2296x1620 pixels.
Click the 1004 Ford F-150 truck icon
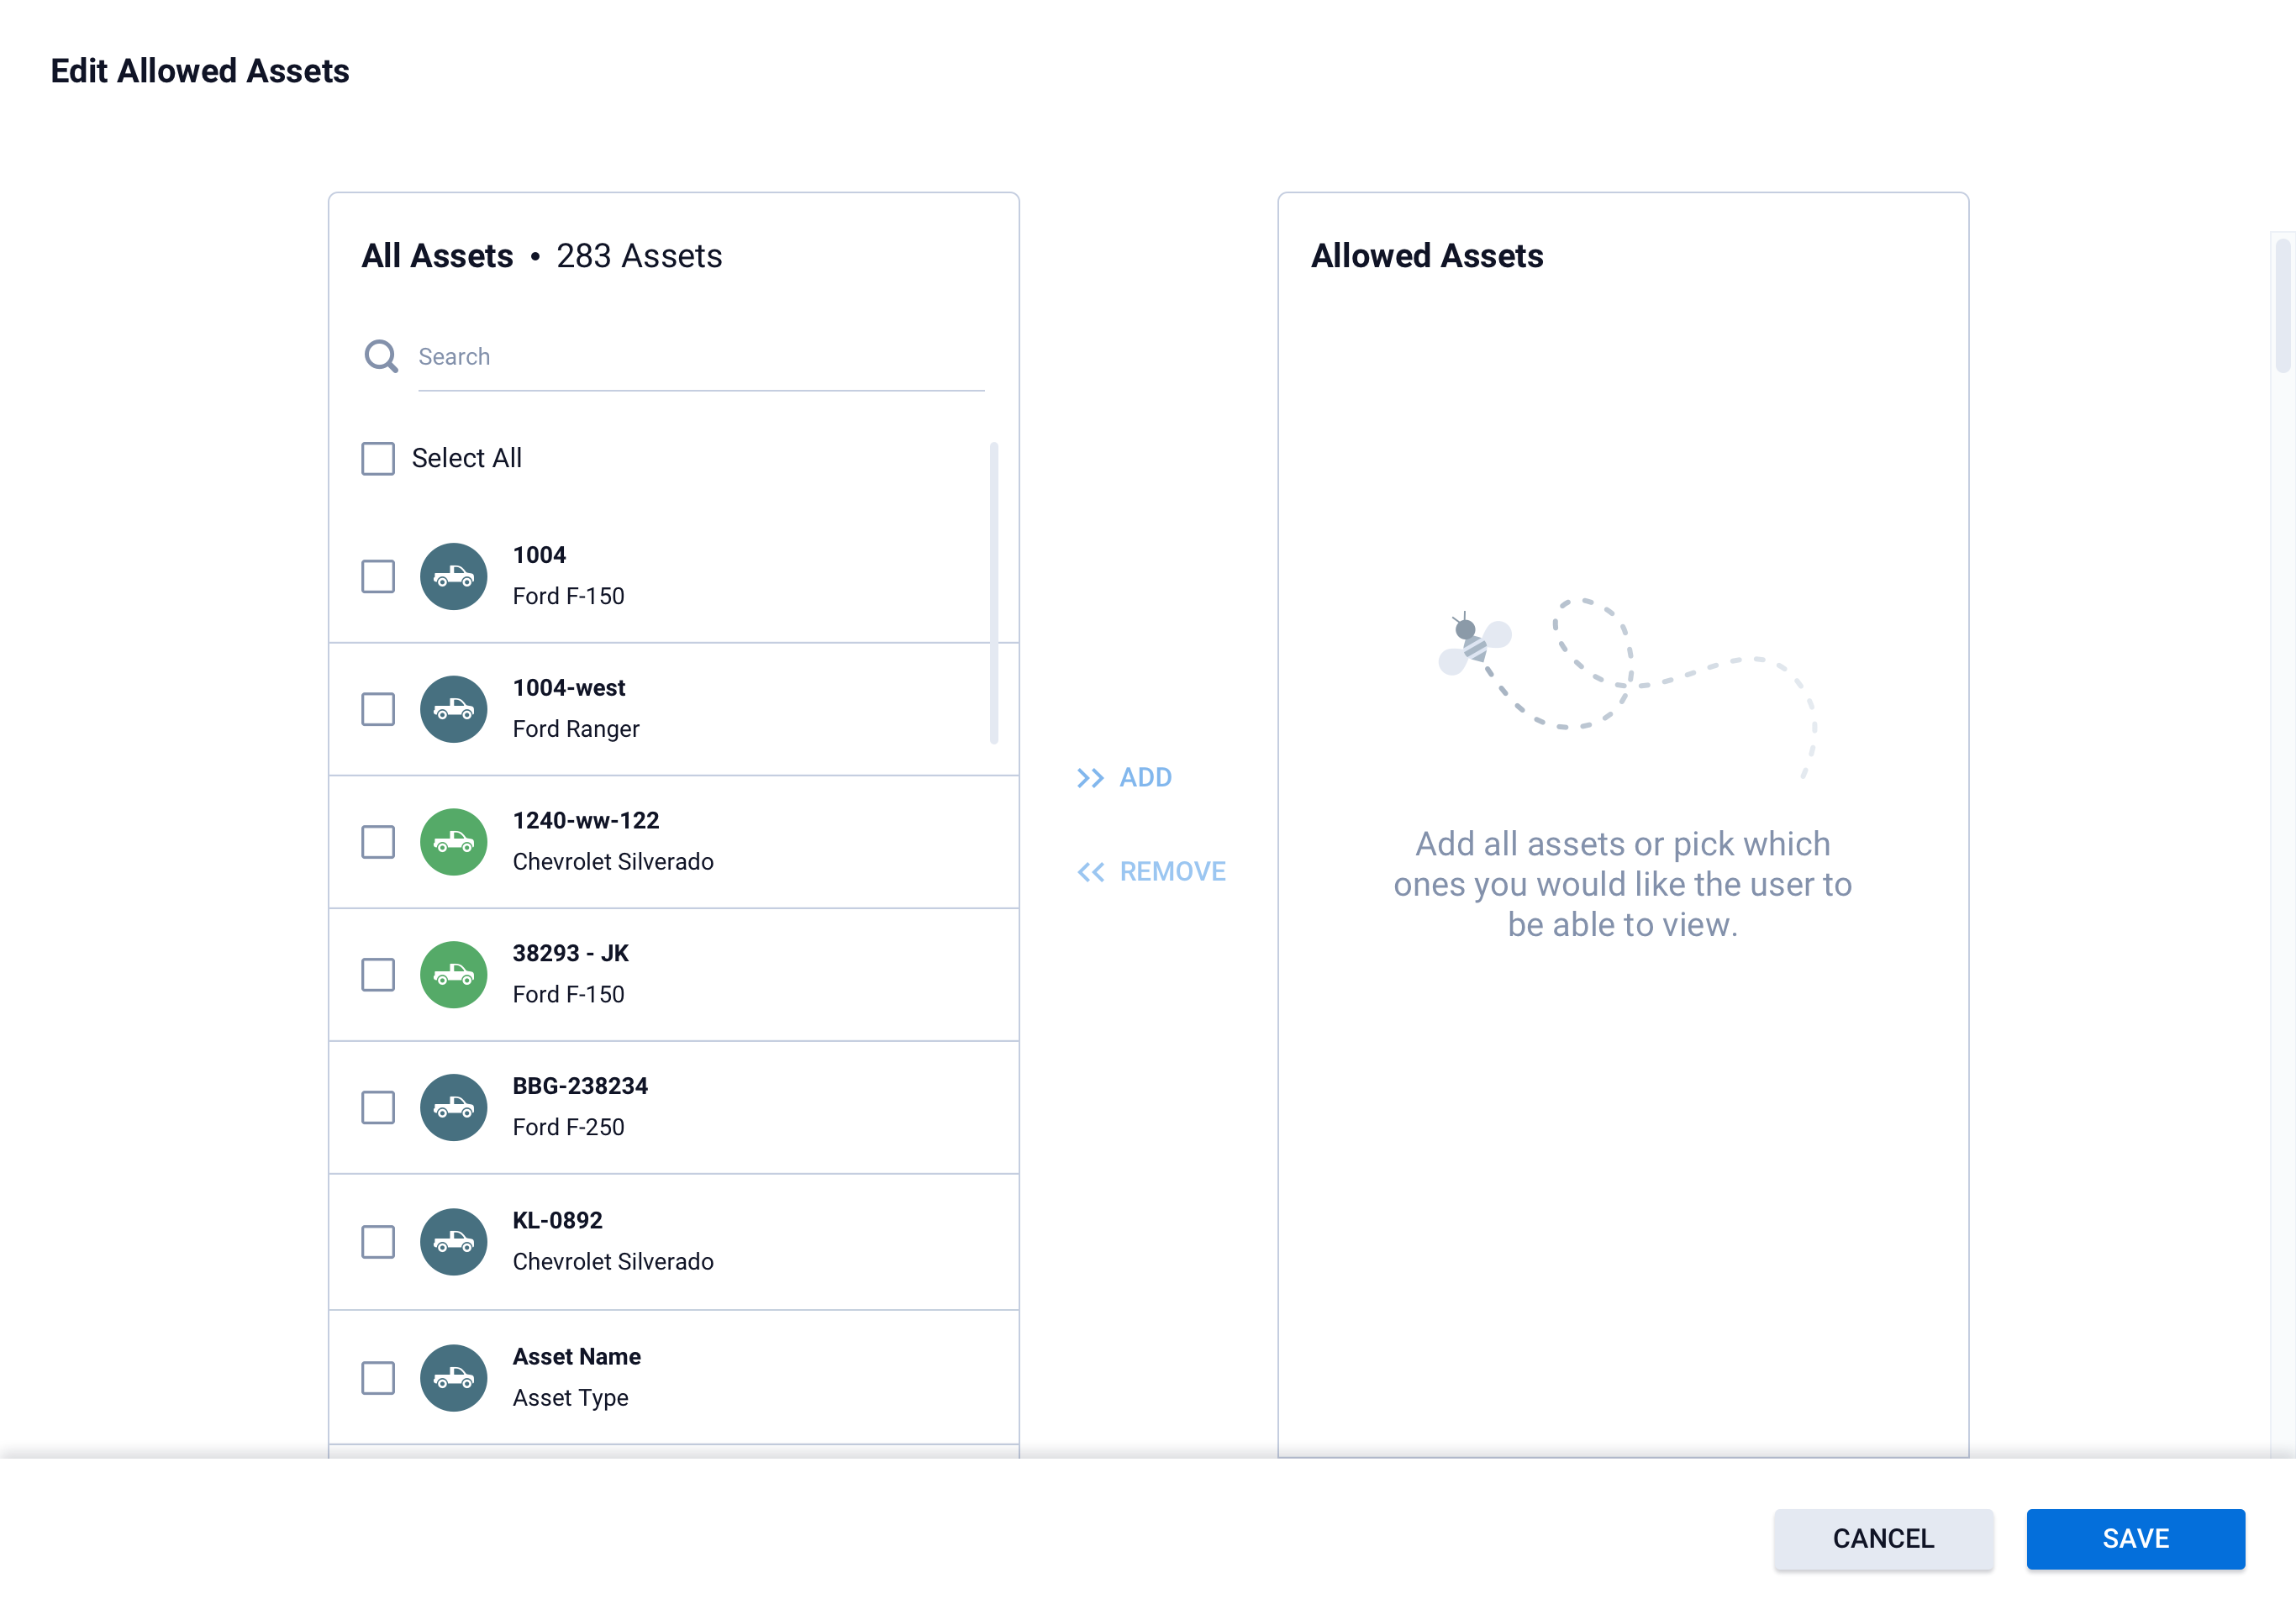click(x=453, y=576)
